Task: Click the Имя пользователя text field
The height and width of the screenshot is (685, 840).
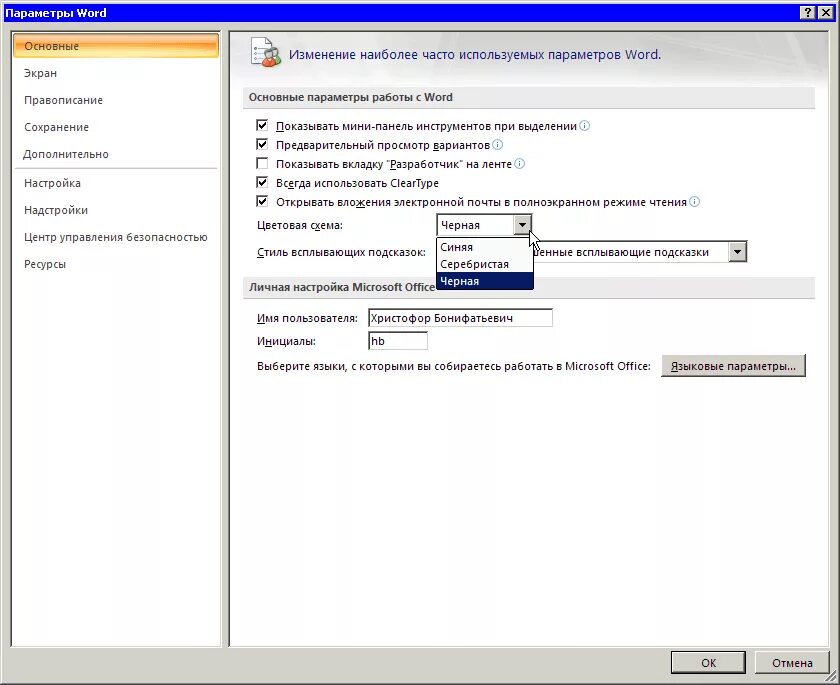Action: tap(460, 318)
